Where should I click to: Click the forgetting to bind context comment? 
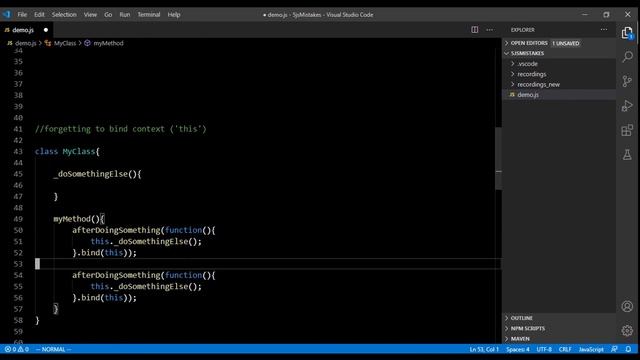click(120, 129)
